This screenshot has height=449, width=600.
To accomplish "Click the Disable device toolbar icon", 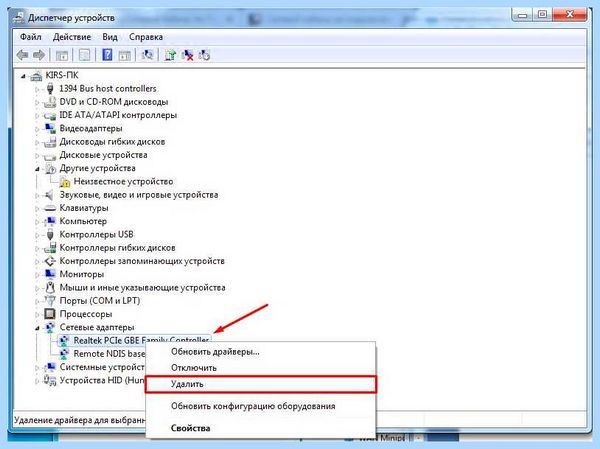I will [x=205, y=55].
